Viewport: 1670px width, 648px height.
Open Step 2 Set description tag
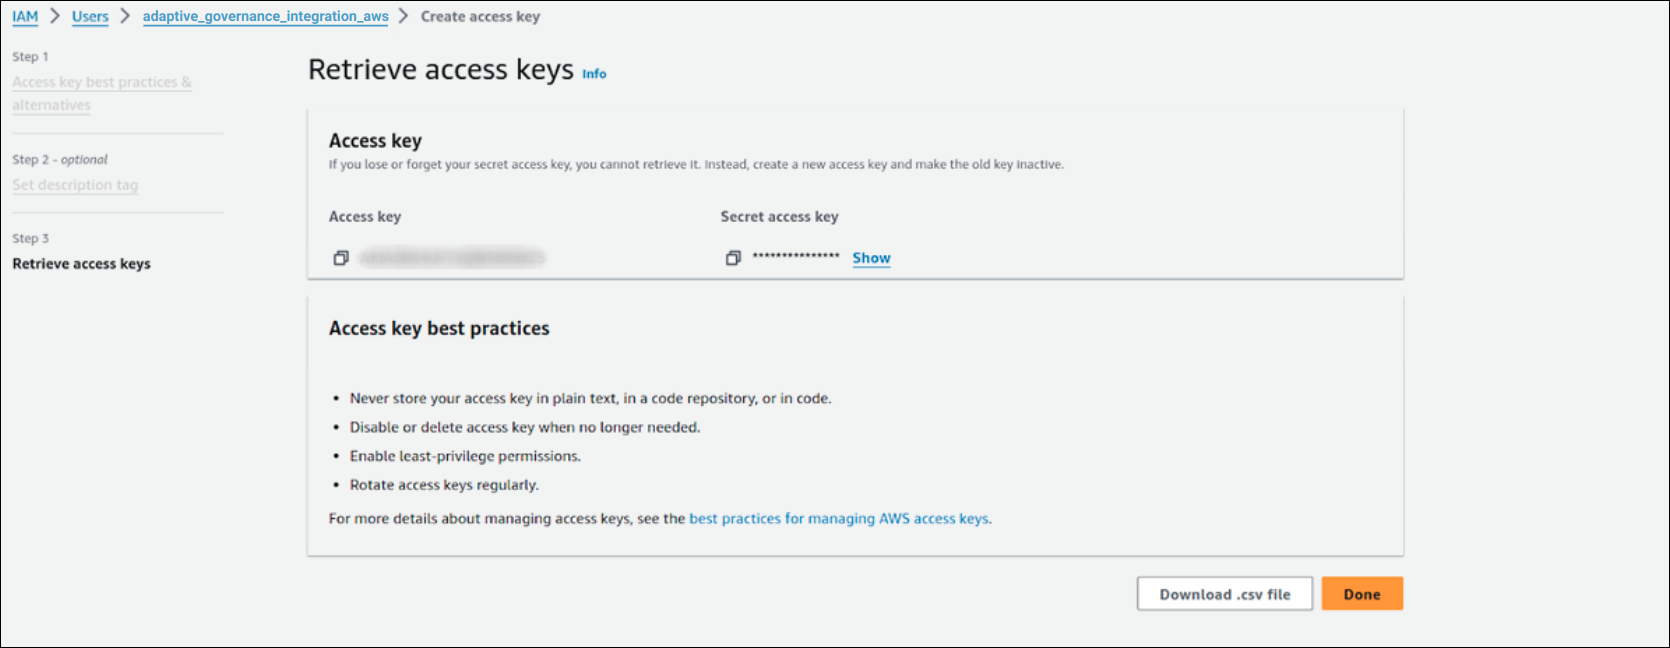[75, 184]
